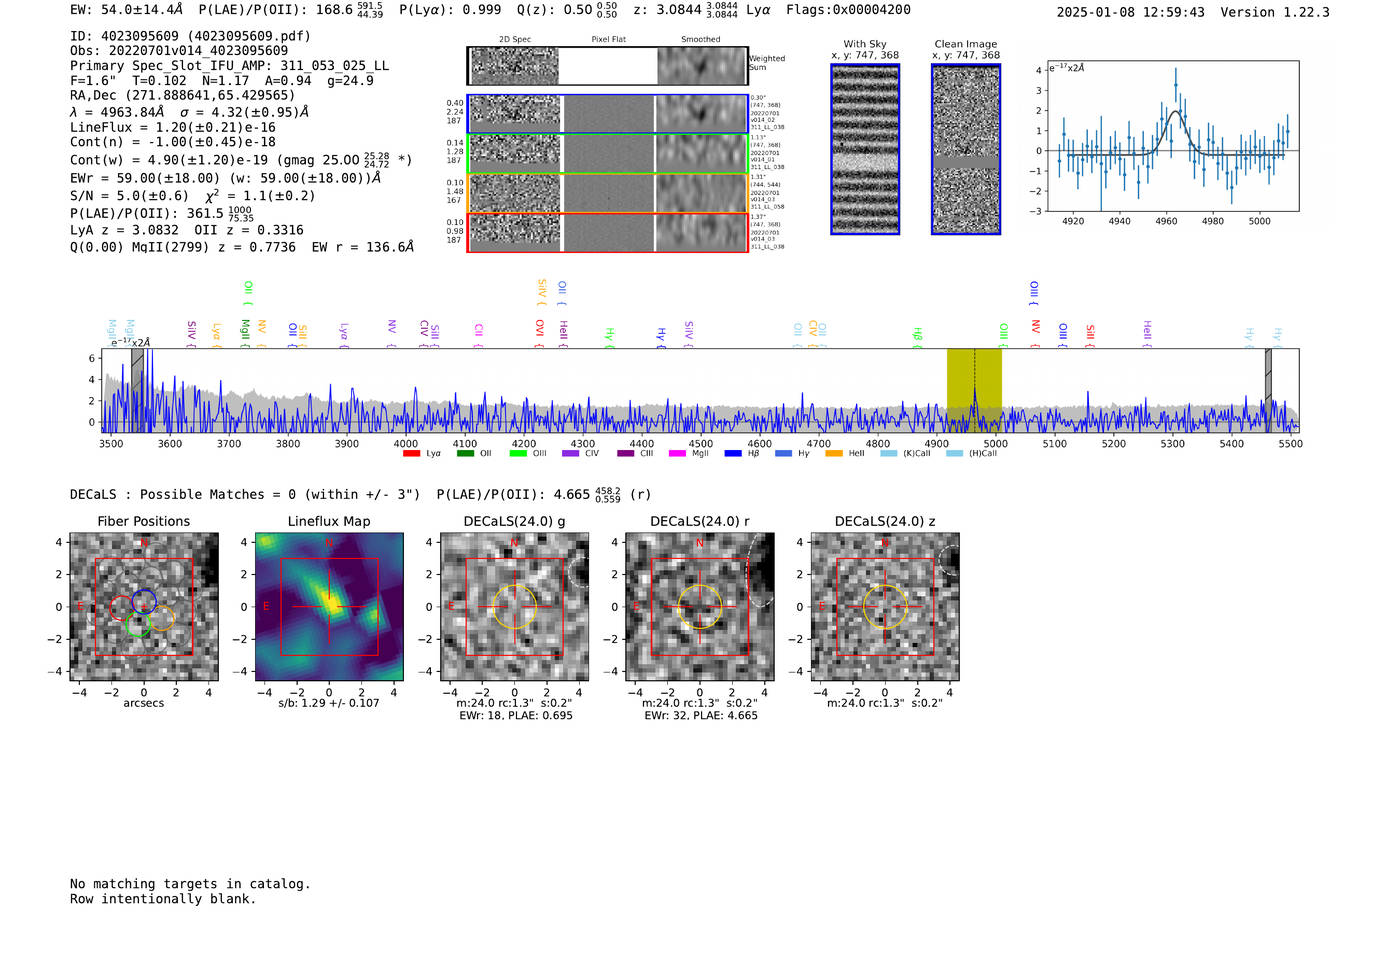Click the purple CIV legend swatch
Viewport: 1400px width, 953px height.
pyautogui.click(x=571, y=454)
